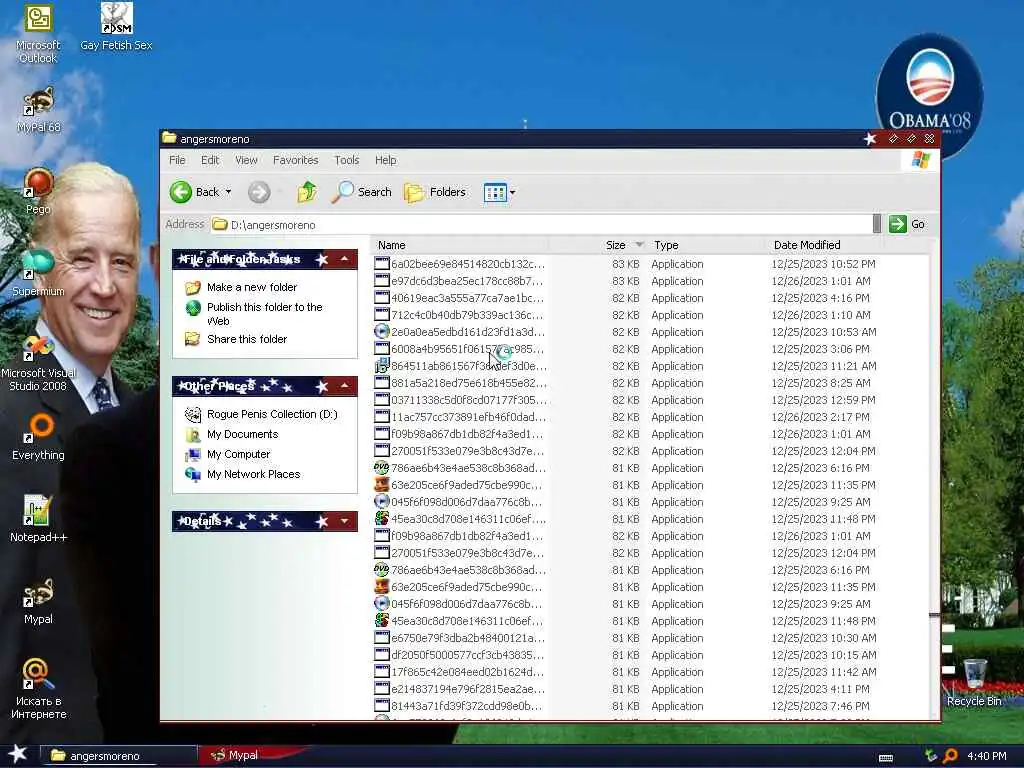Image resolution: width=1024 pixels, height=768 pixels.
Task: Sort by the Date Modified column header
Action: (x=824, y=245)
